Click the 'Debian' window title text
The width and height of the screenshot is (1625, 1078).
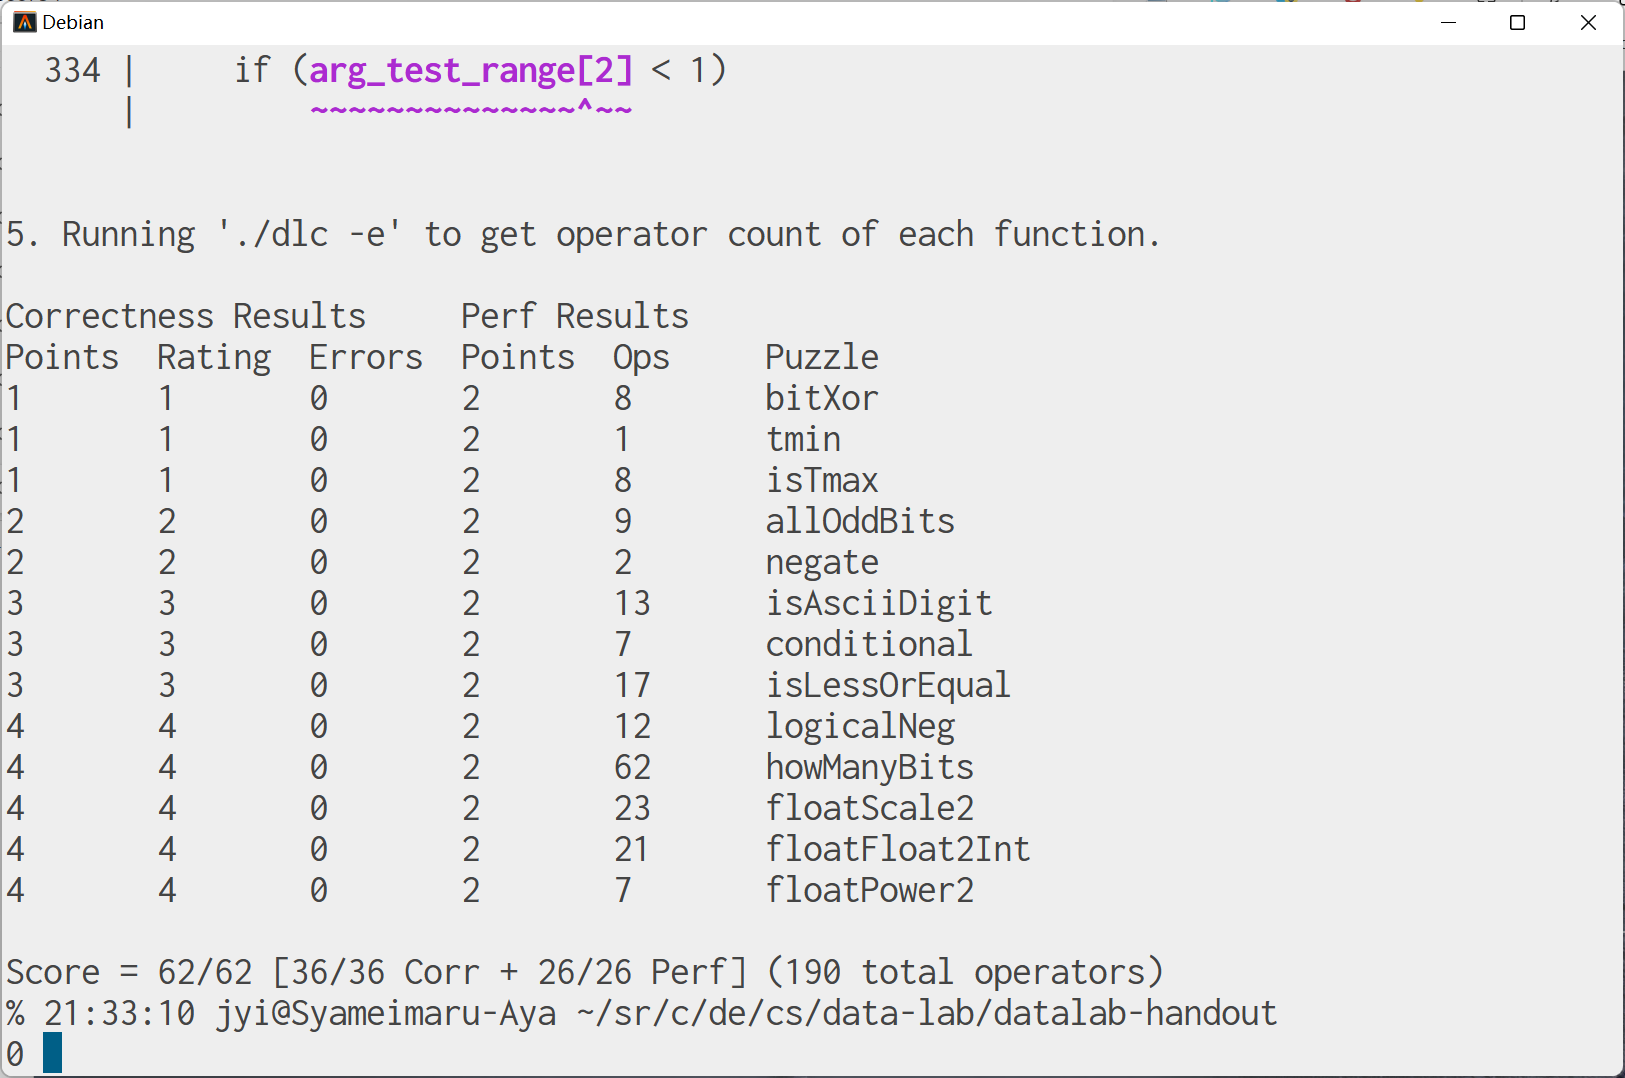click(x=73, y=22)
